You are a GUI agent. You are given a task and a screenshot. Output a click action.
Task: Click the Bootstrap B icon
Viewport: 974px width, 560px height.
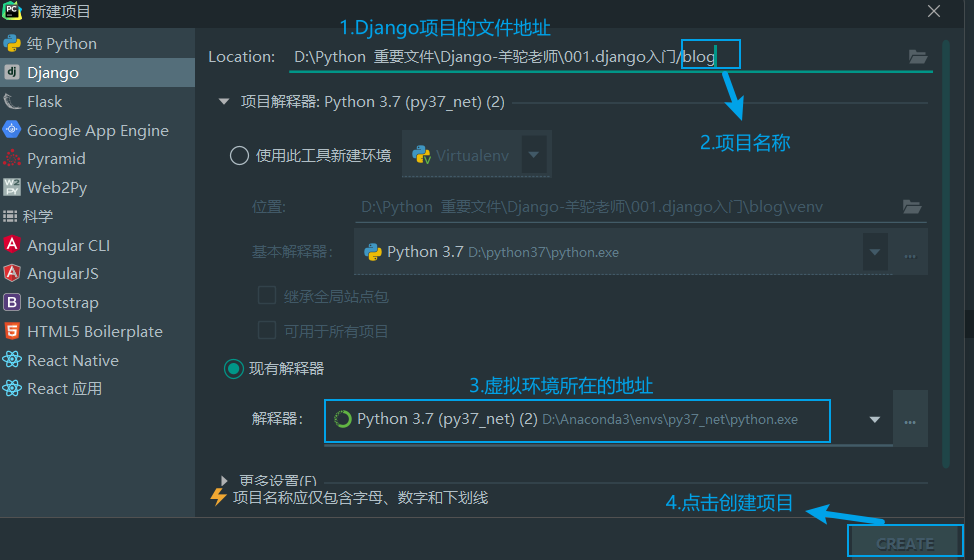pos(12,302)
